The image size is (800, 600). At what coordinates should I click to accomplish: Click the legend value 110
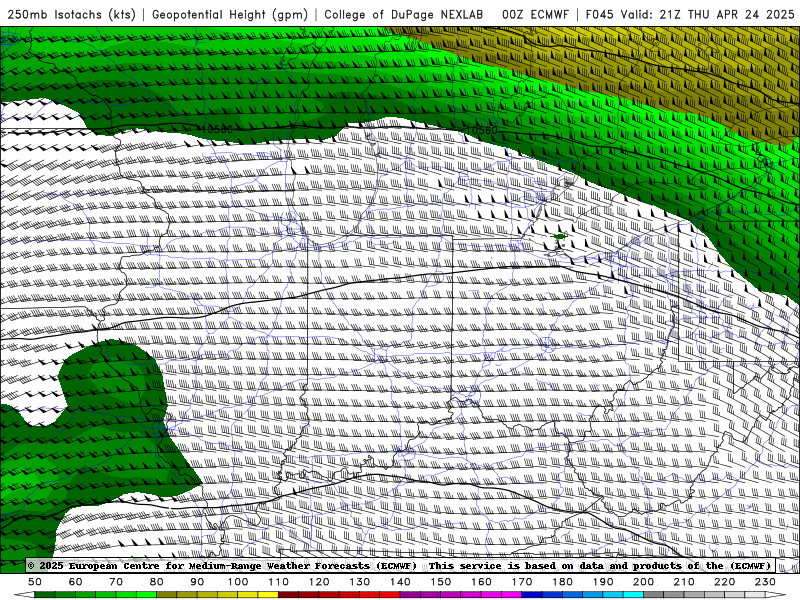[279, 582]
